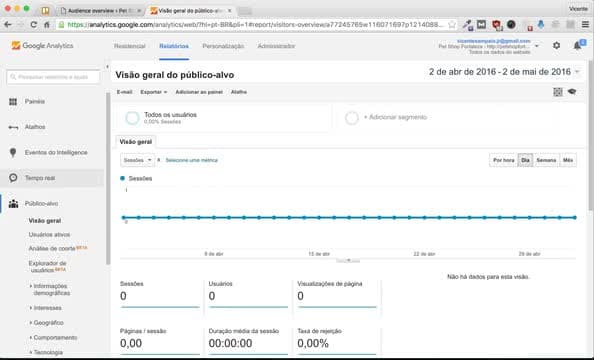Select the Visão geral report tab

[136, 142]
